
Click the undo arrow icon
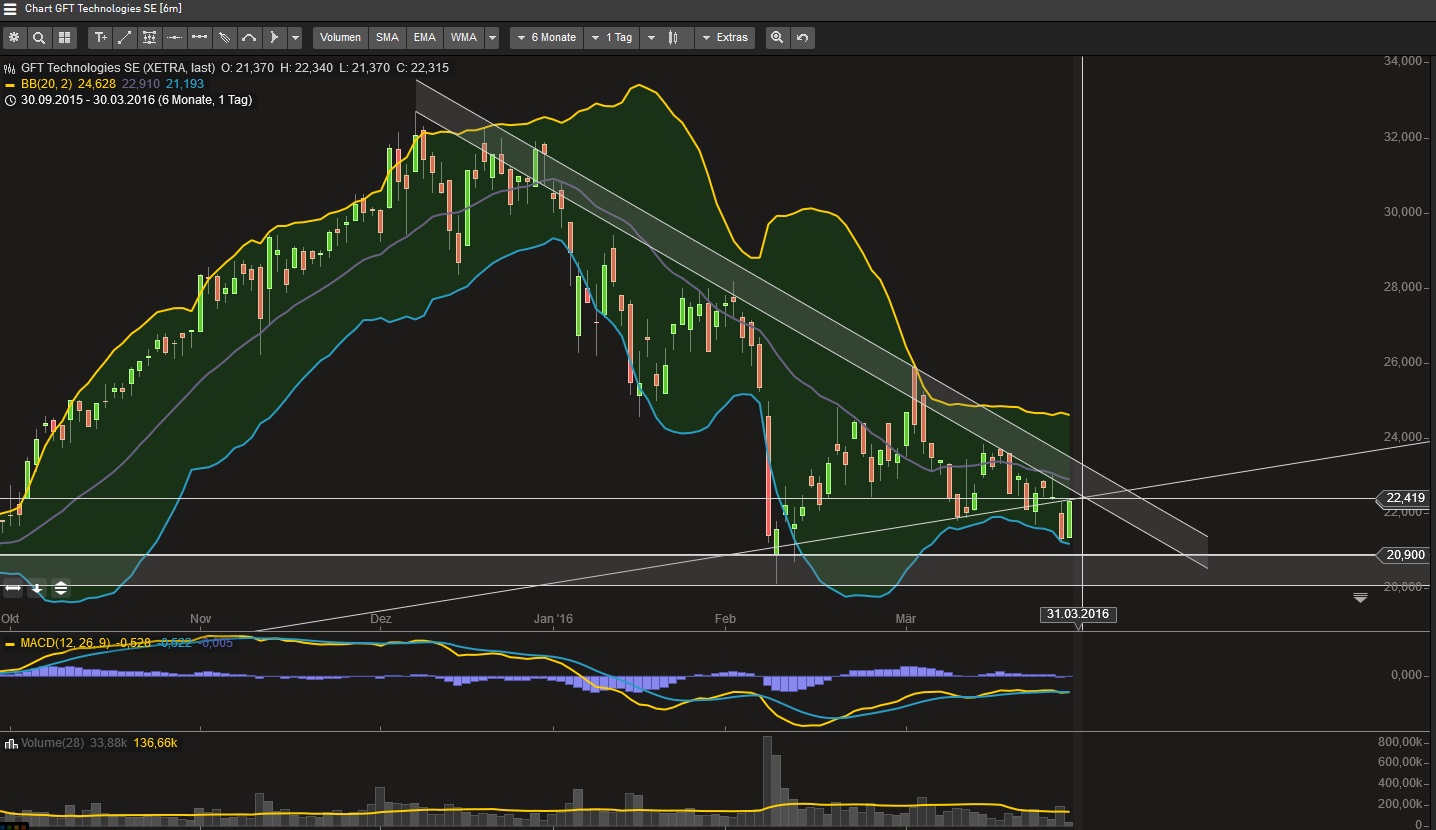pos(802,38)
